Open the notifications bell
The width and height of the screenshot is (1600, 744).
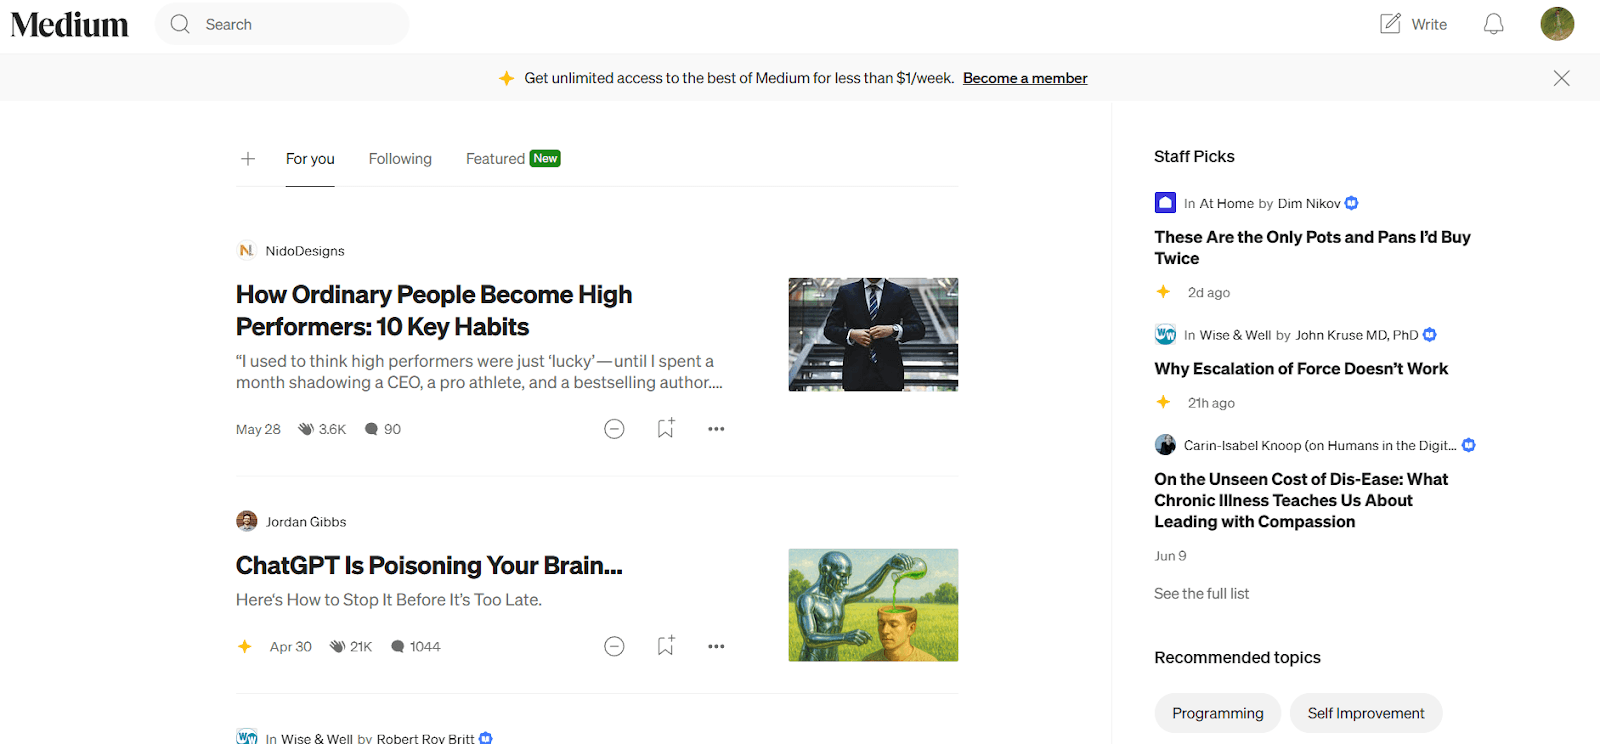(1493, 24)
